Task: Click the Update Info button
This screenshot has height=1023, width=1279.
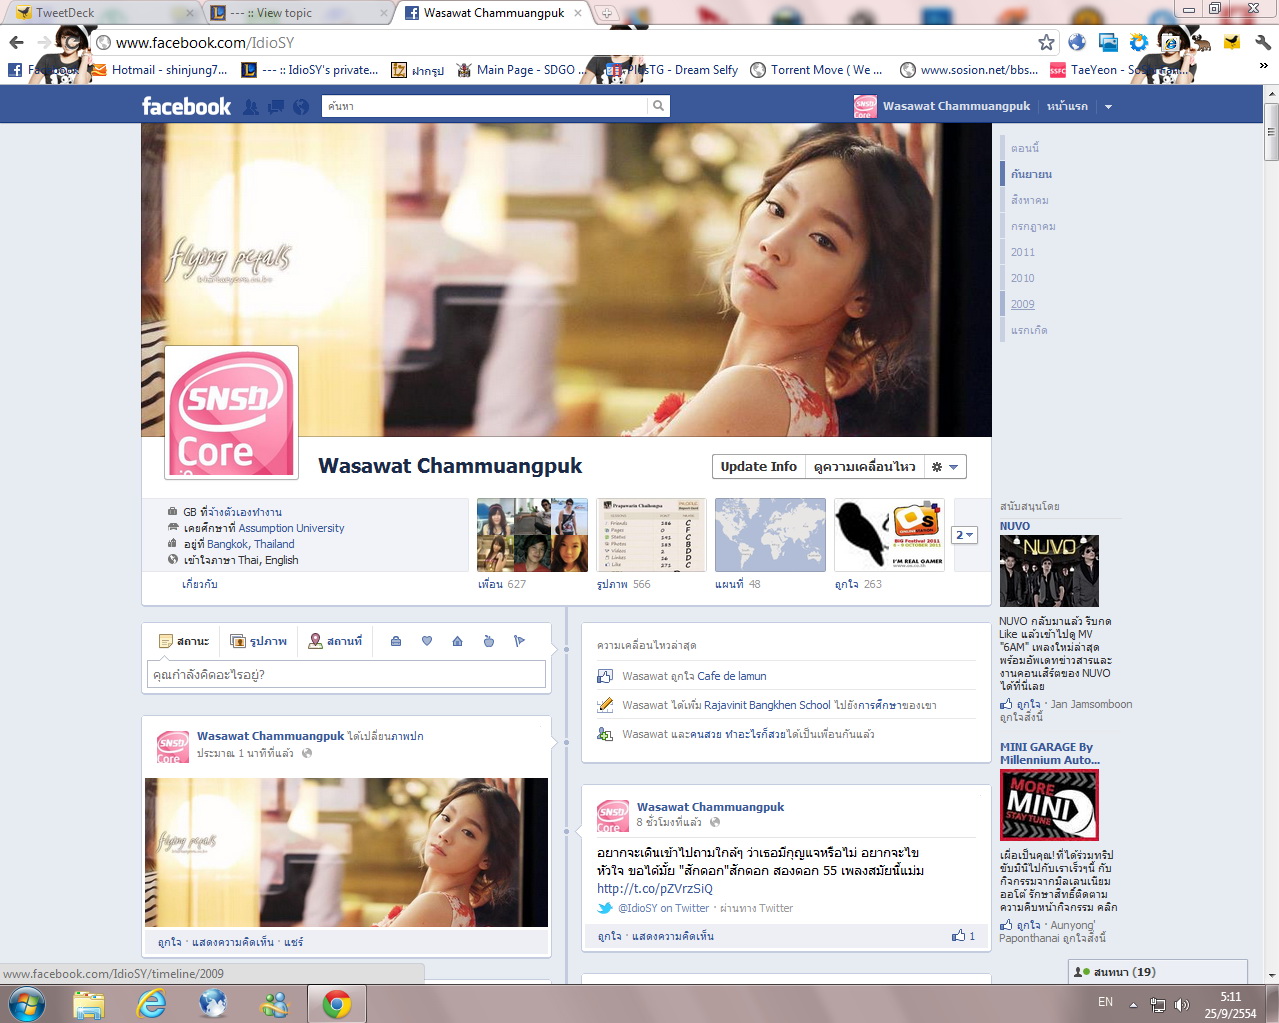Action: point(758,467)
